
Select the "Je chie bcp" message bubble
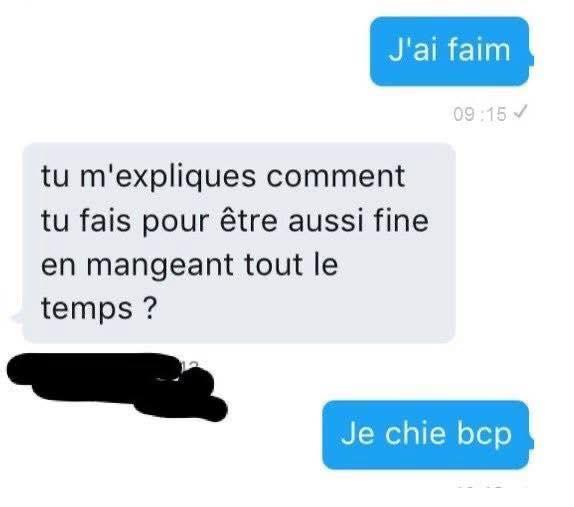pos(427,435)
